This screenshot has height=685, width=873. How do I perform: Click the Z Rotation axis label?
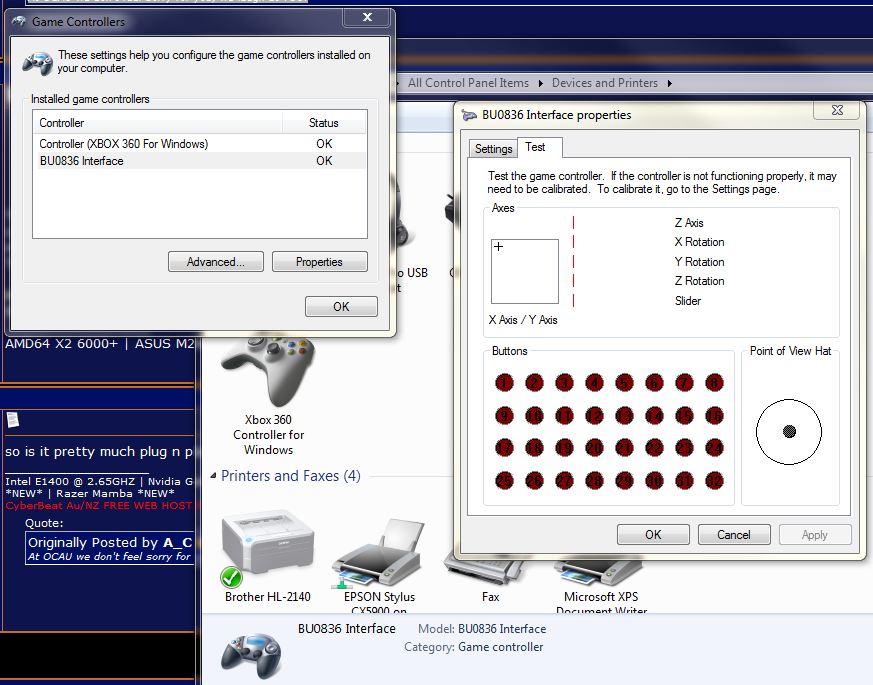699,281
